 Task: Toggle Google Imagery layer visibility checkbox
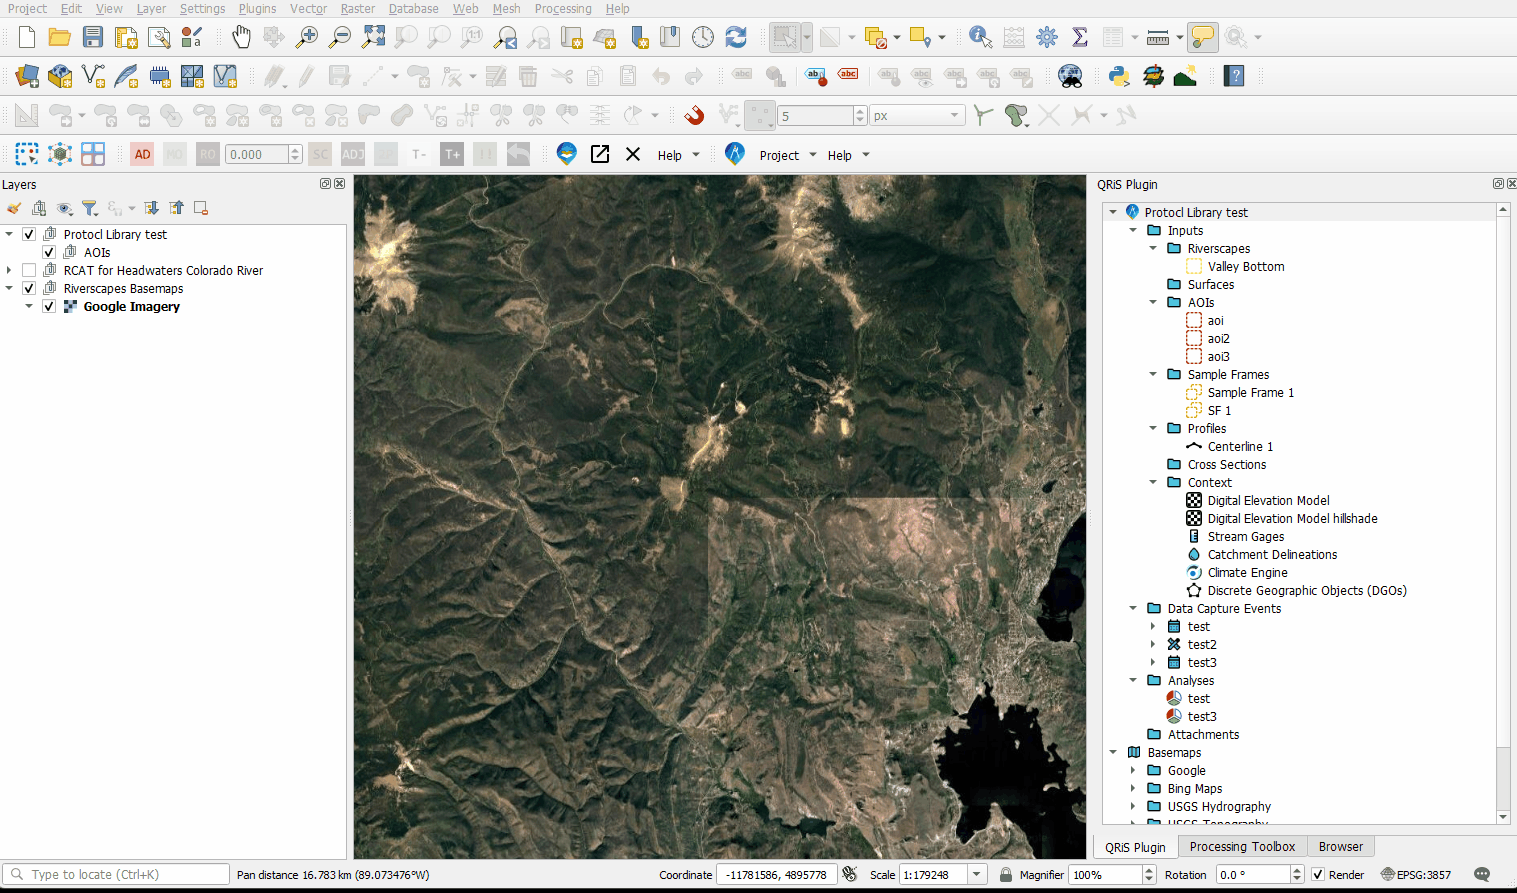49,306
